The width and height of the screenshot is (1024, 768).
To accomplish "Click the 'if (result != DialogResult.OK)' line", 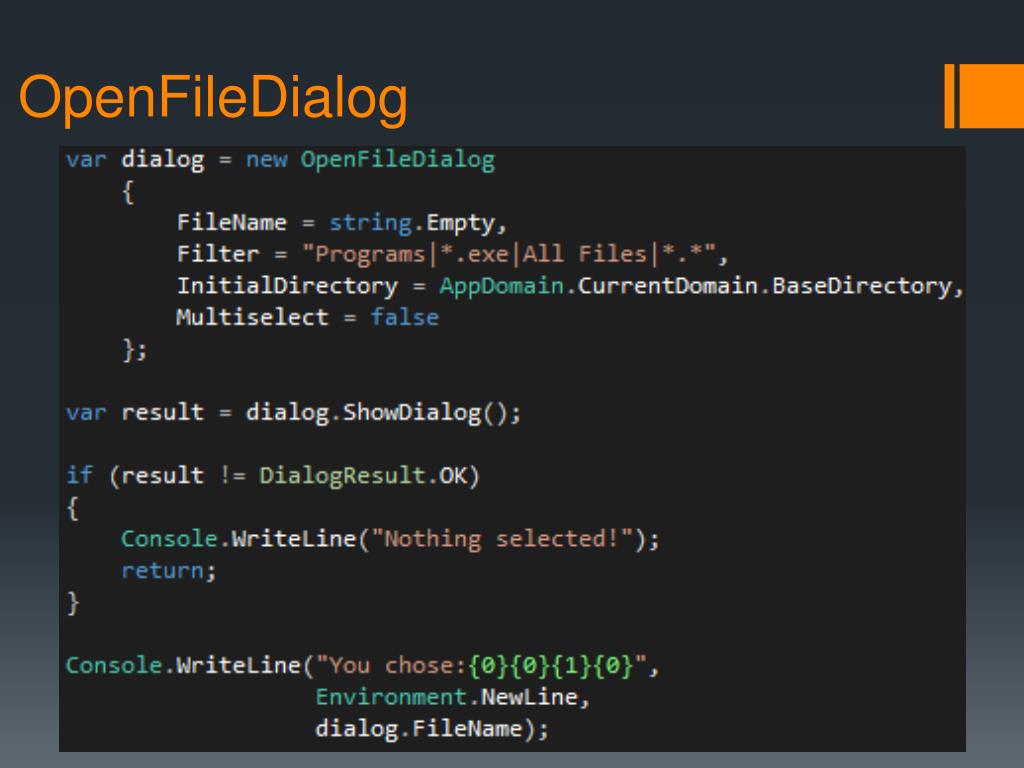I will (x=273, y=475).
